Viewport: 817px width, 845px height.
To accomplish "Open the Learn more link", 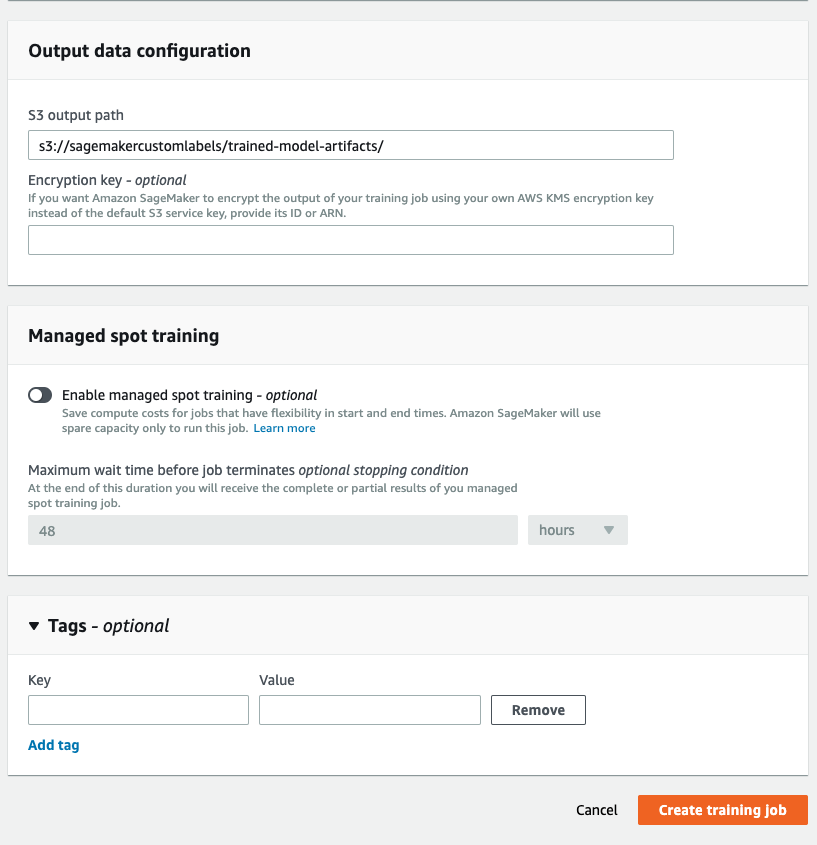I will point(284,428).
